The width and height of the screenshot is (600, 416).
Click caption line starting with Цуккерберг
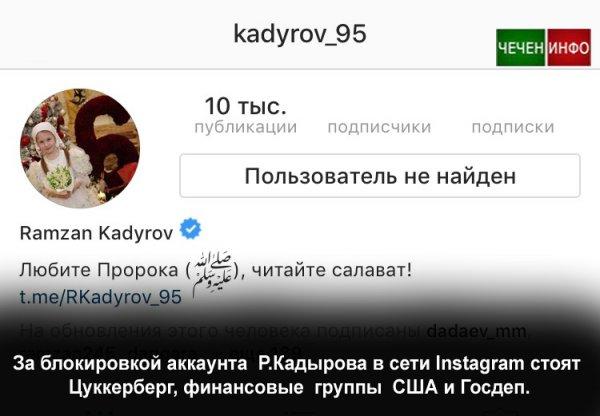click(x=300, y=387)
